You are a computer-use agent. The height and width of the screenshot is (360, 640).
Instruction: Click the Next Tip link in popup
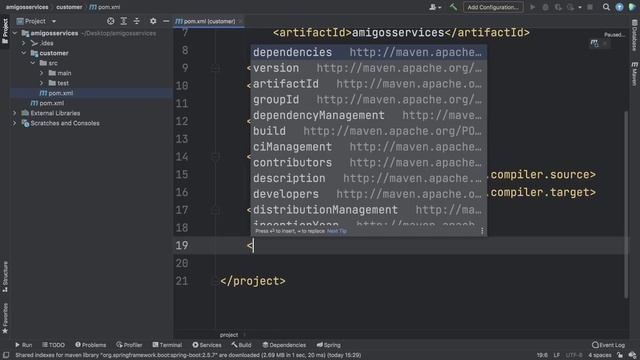point(337,231)
